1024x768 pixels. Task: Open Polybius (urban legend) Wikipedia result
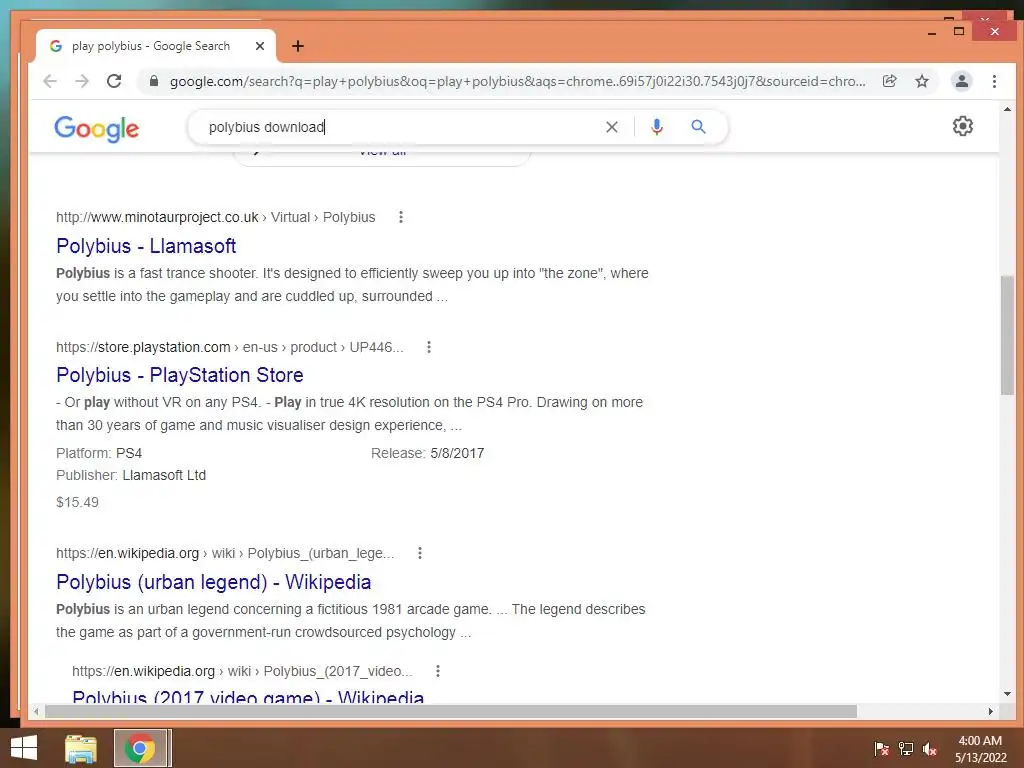[214, 582]
